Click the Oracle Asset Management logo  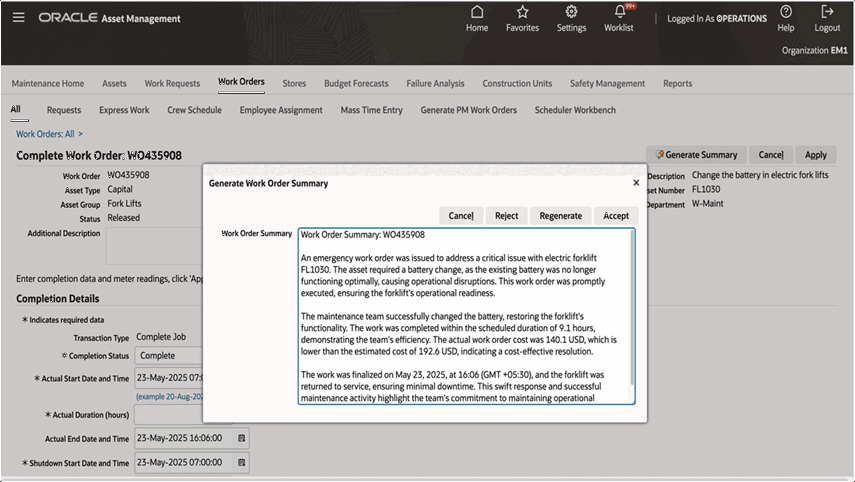[x=109, y=18]
